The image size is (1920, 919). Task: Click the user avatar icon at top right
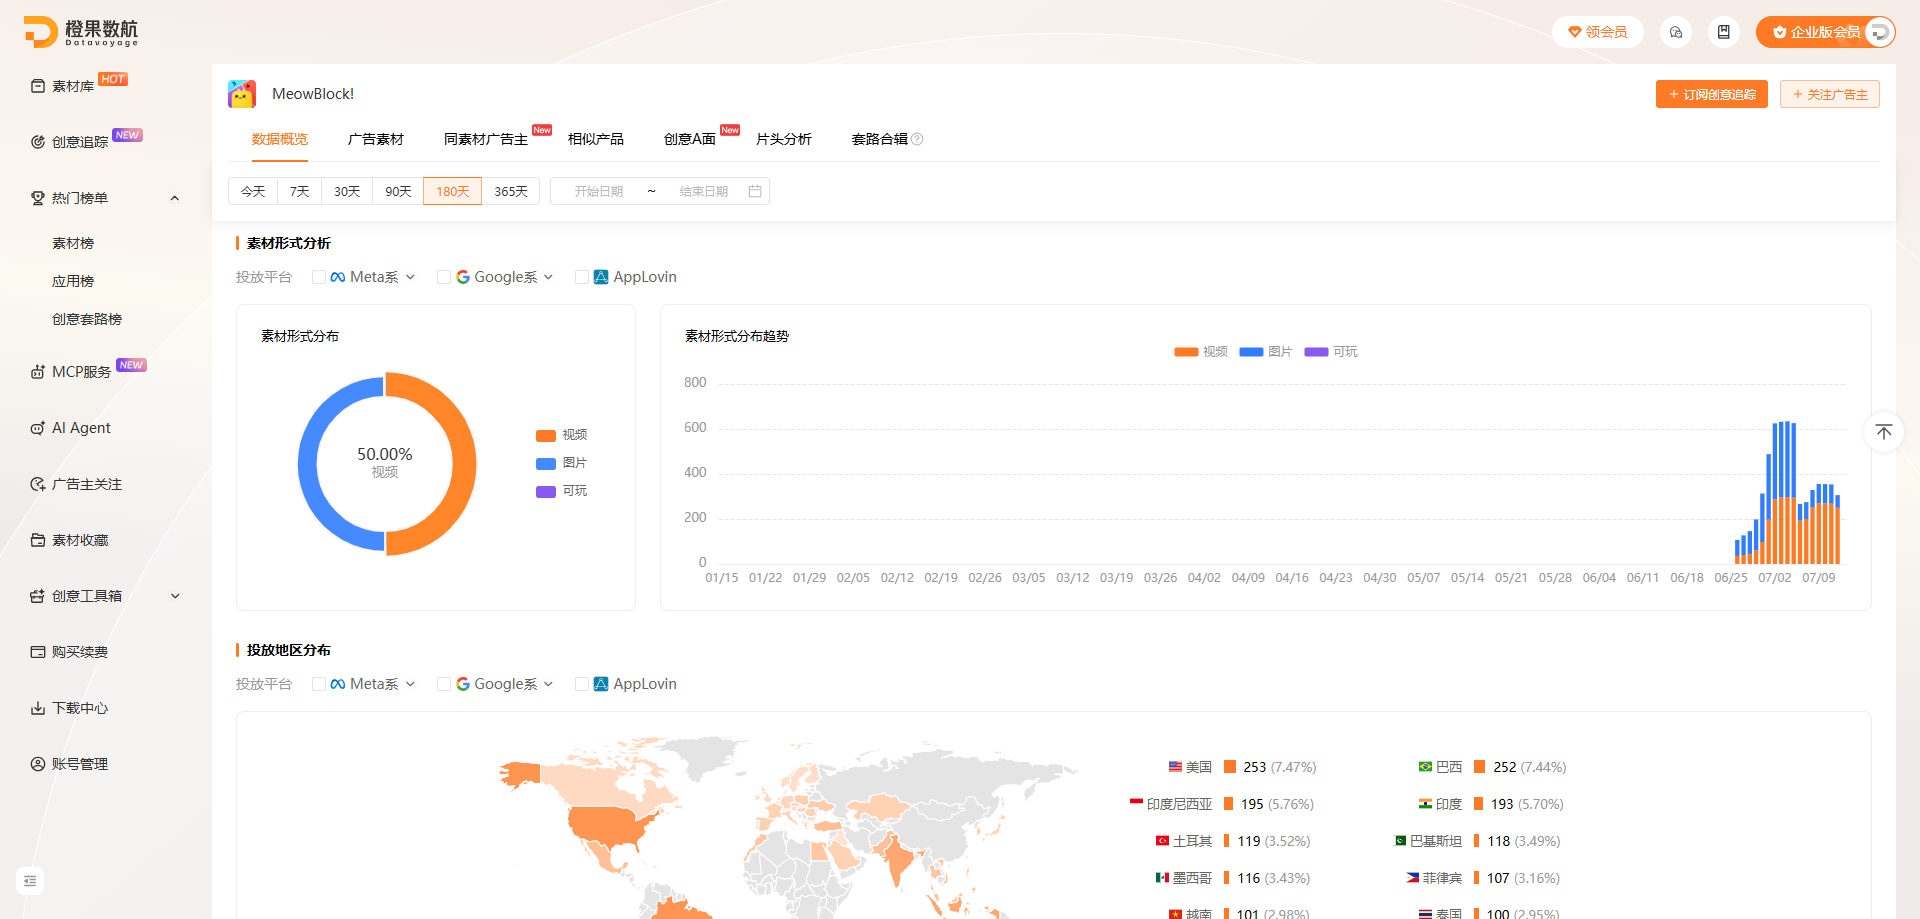pos(1880,32)
